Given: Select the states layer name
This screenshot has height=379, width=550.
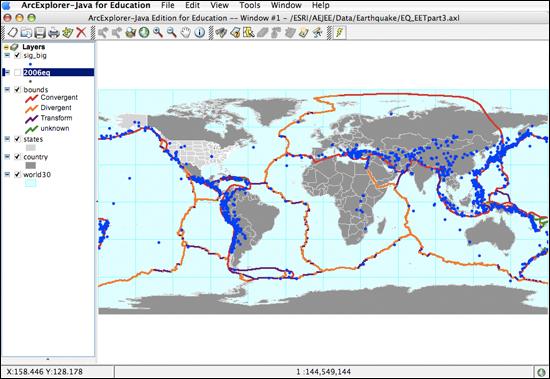Looking at the screenshot, I should (x=33, y=139).
